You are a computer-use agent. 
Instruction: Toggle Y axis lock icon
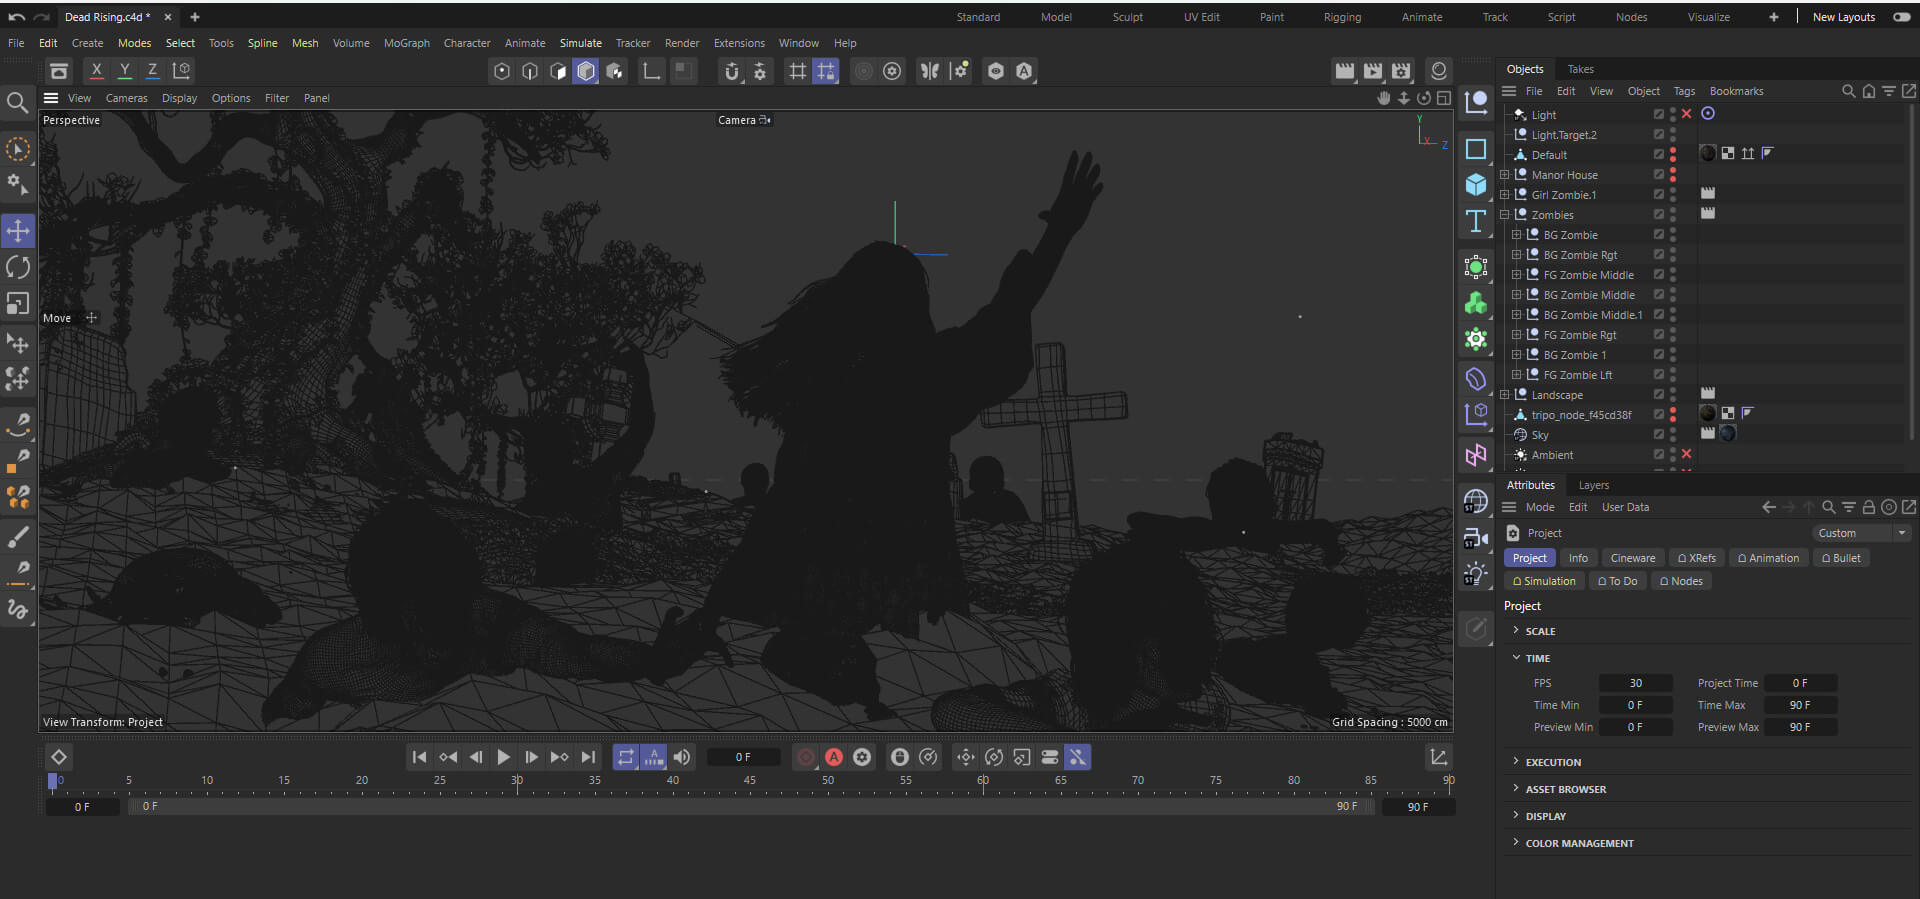[124, 70]
